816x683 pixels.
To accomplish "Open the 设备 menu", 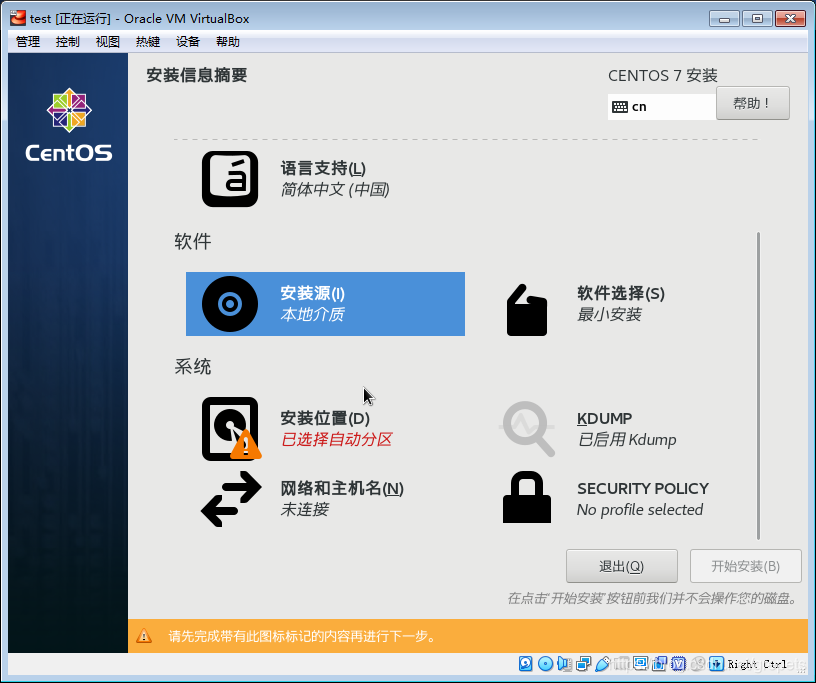I will pos(188,42).
